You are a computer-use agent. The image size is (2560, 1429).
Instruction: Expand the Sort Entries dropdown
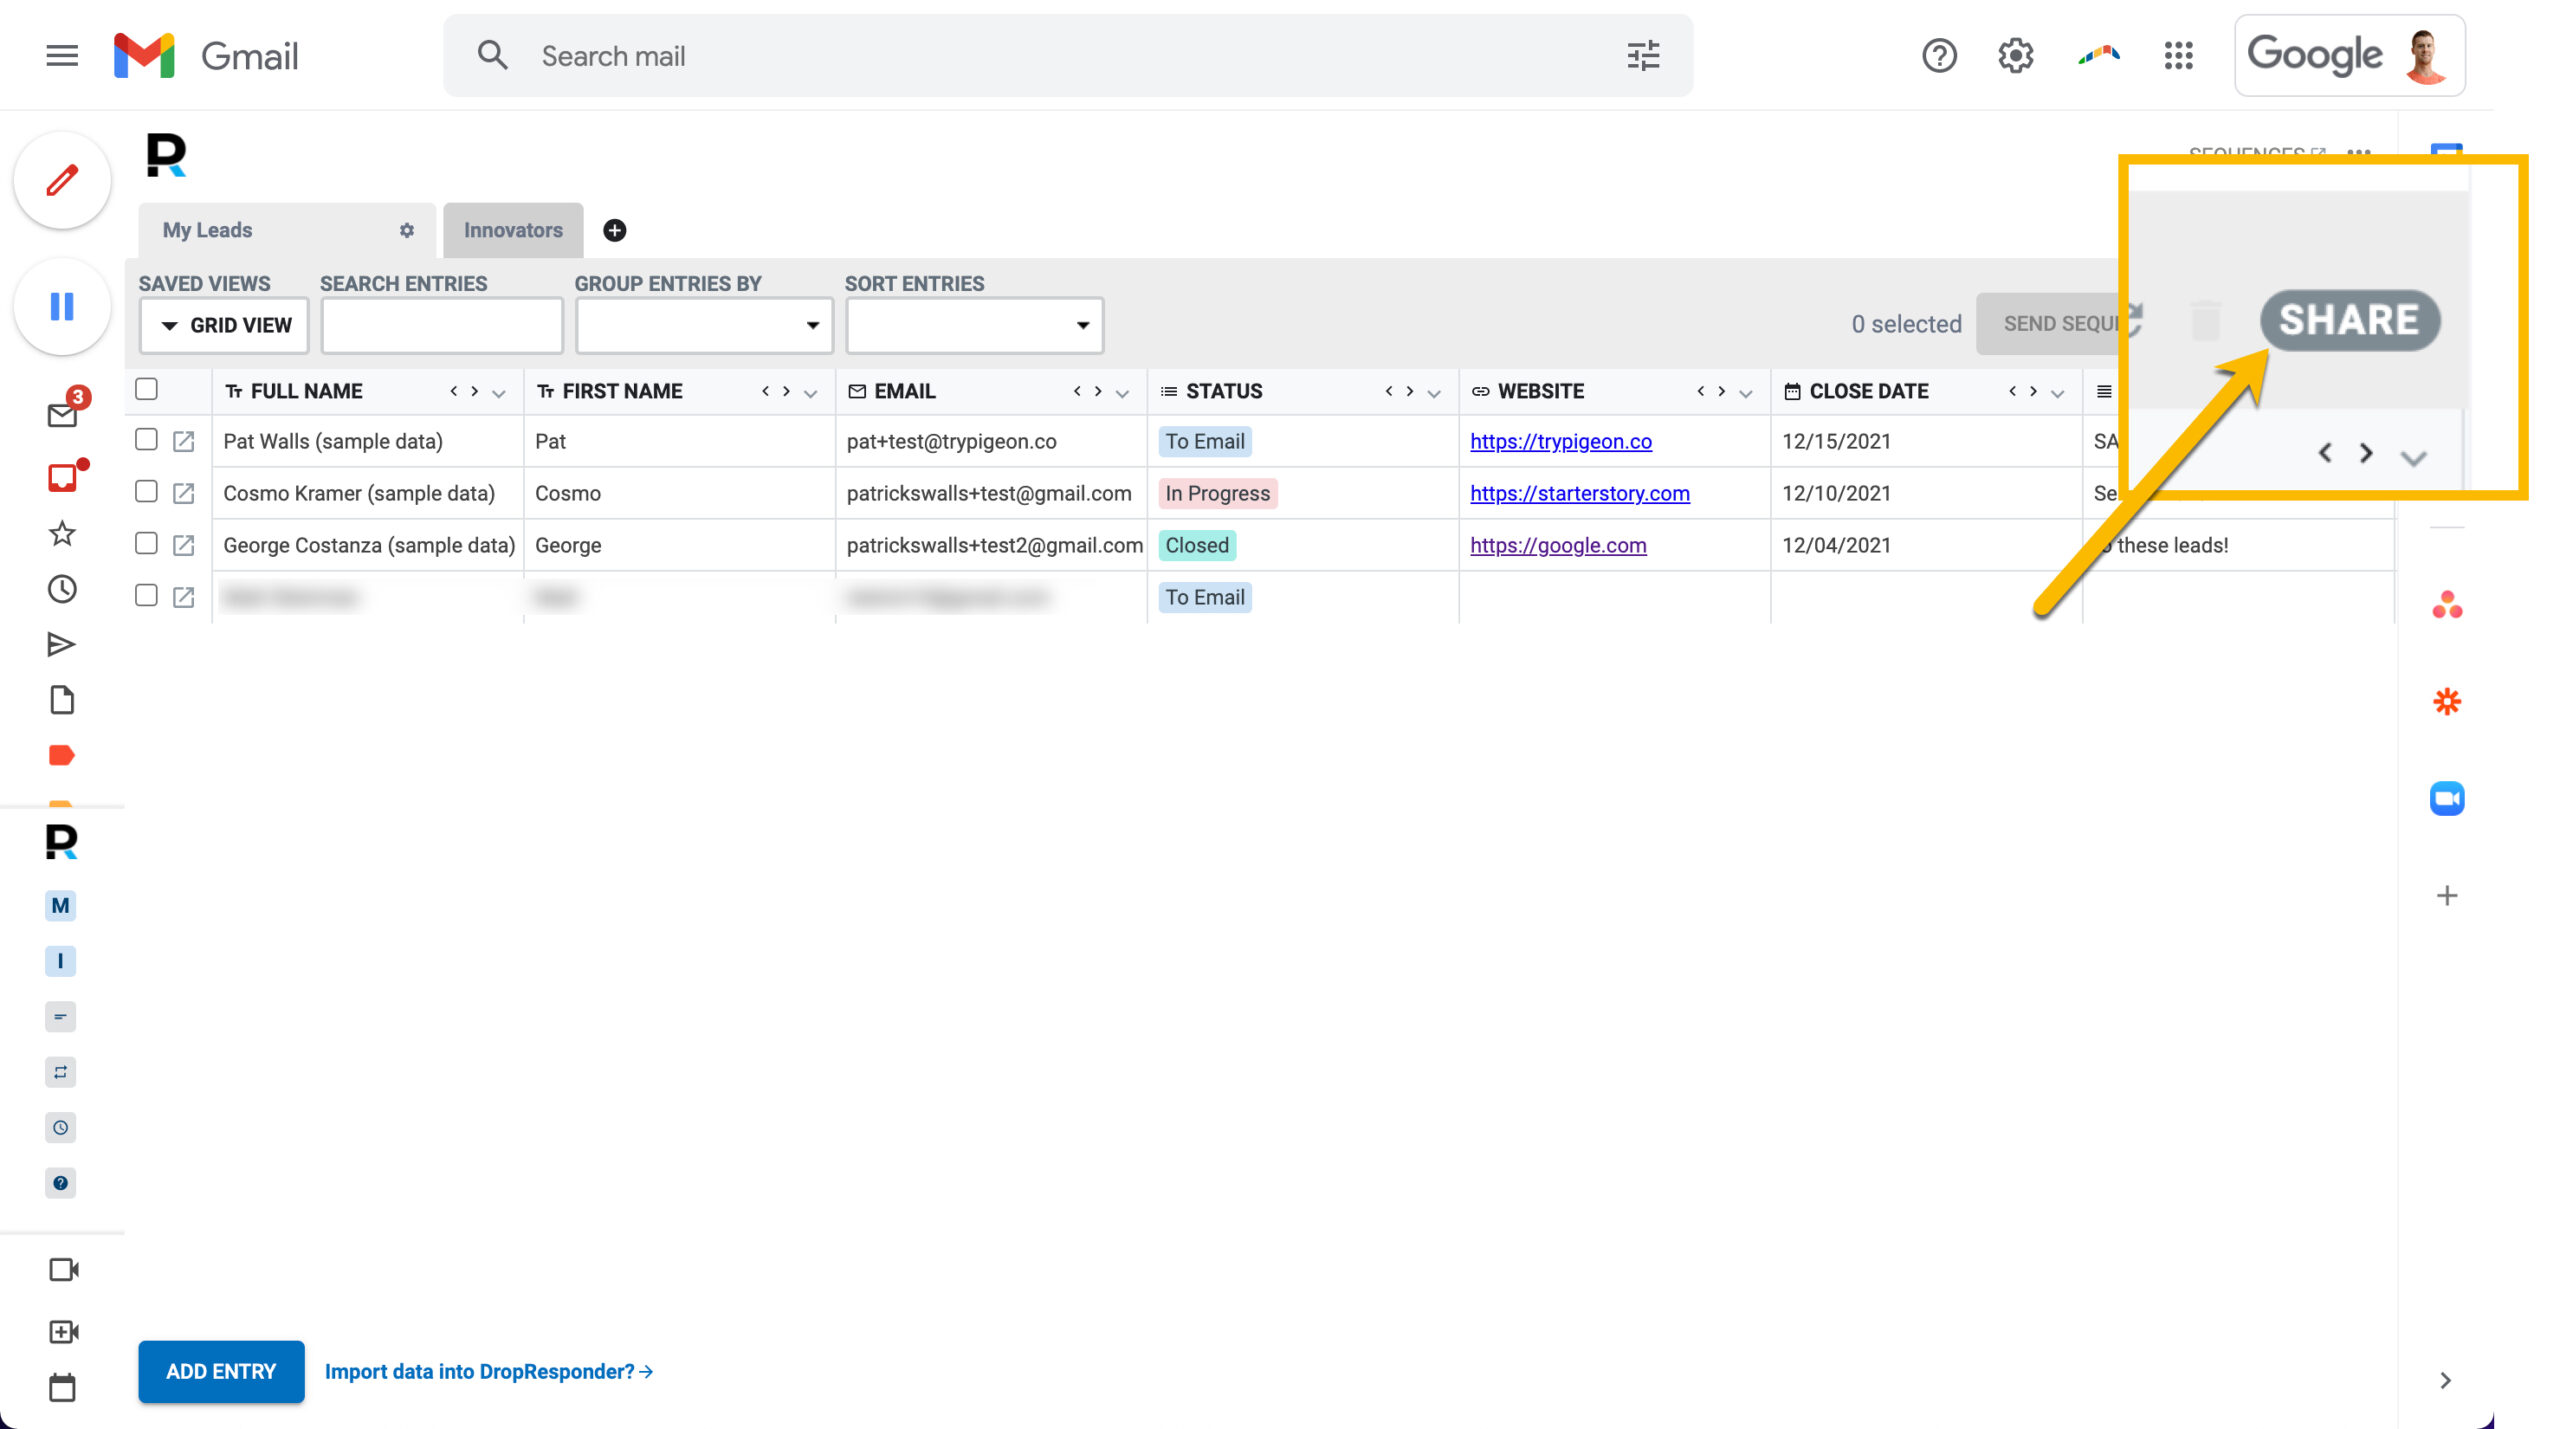pyautogui.click(x=974, y=325)
